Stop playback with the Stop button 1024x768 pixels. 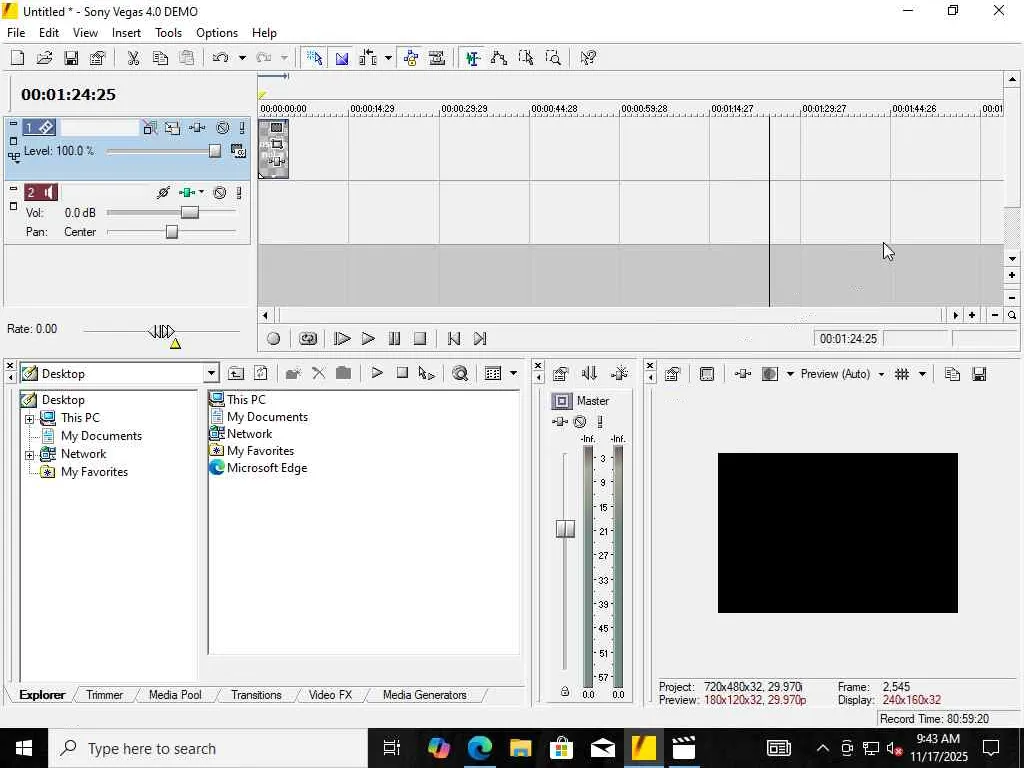click(420, 338)
